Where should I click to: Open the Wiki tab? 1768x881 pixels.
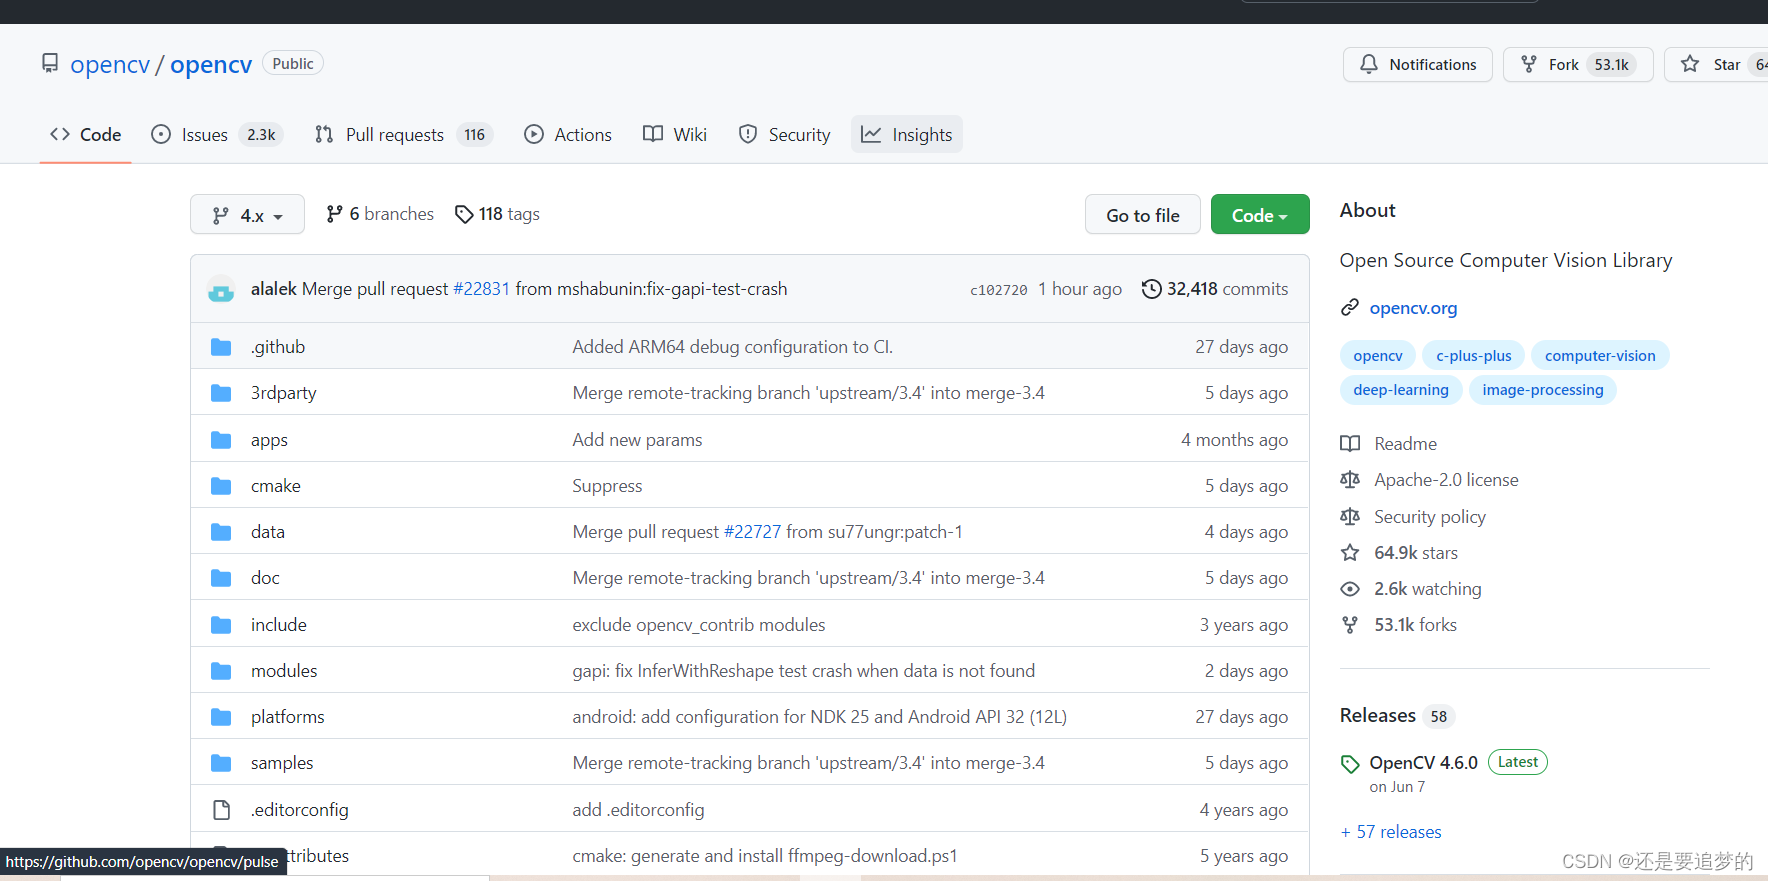(x=675, y=135)
